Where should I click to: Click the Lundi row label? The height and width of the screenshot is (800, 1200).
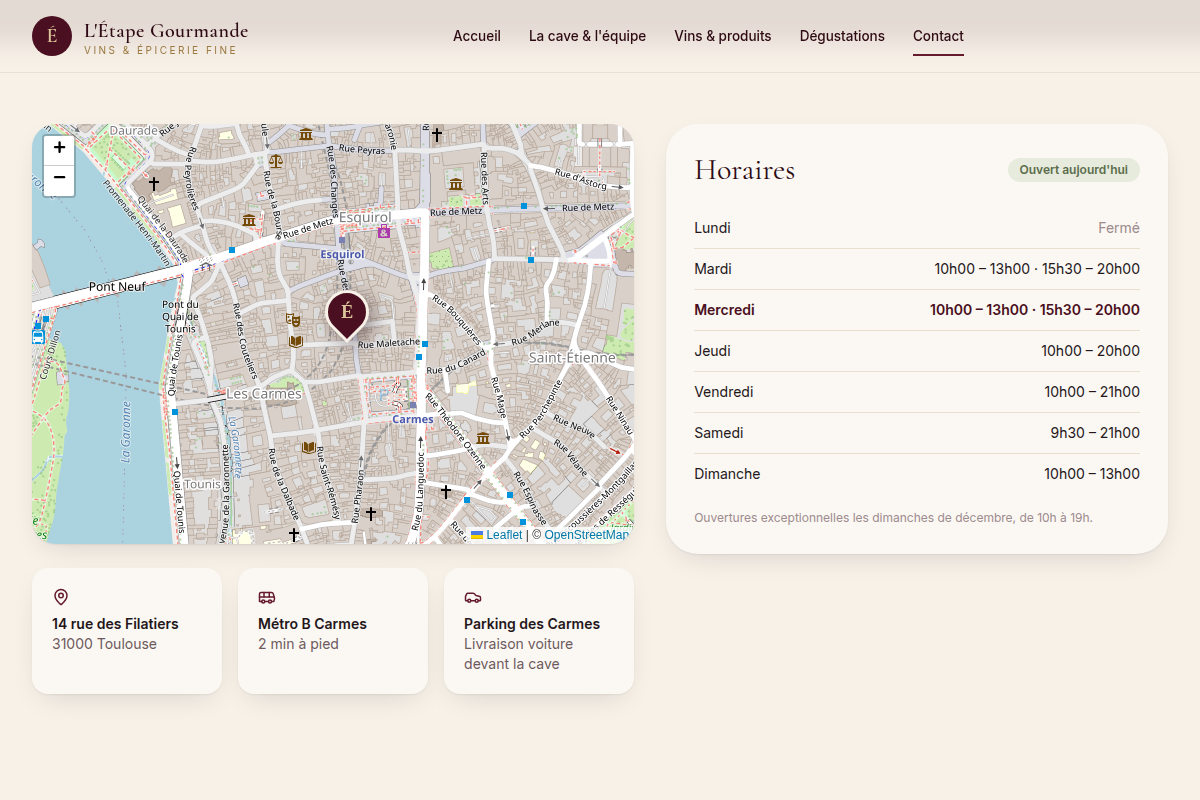coord(712,228)
